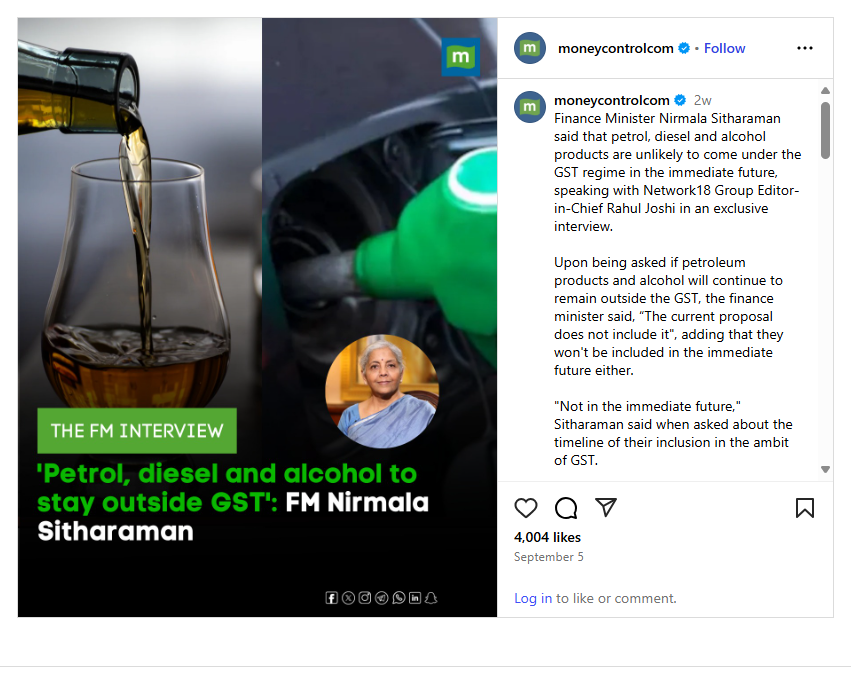Click the Moneycontrol logo on the post image
The height and width of the screenshot is (676, 851).
click(x=460, y=56)
